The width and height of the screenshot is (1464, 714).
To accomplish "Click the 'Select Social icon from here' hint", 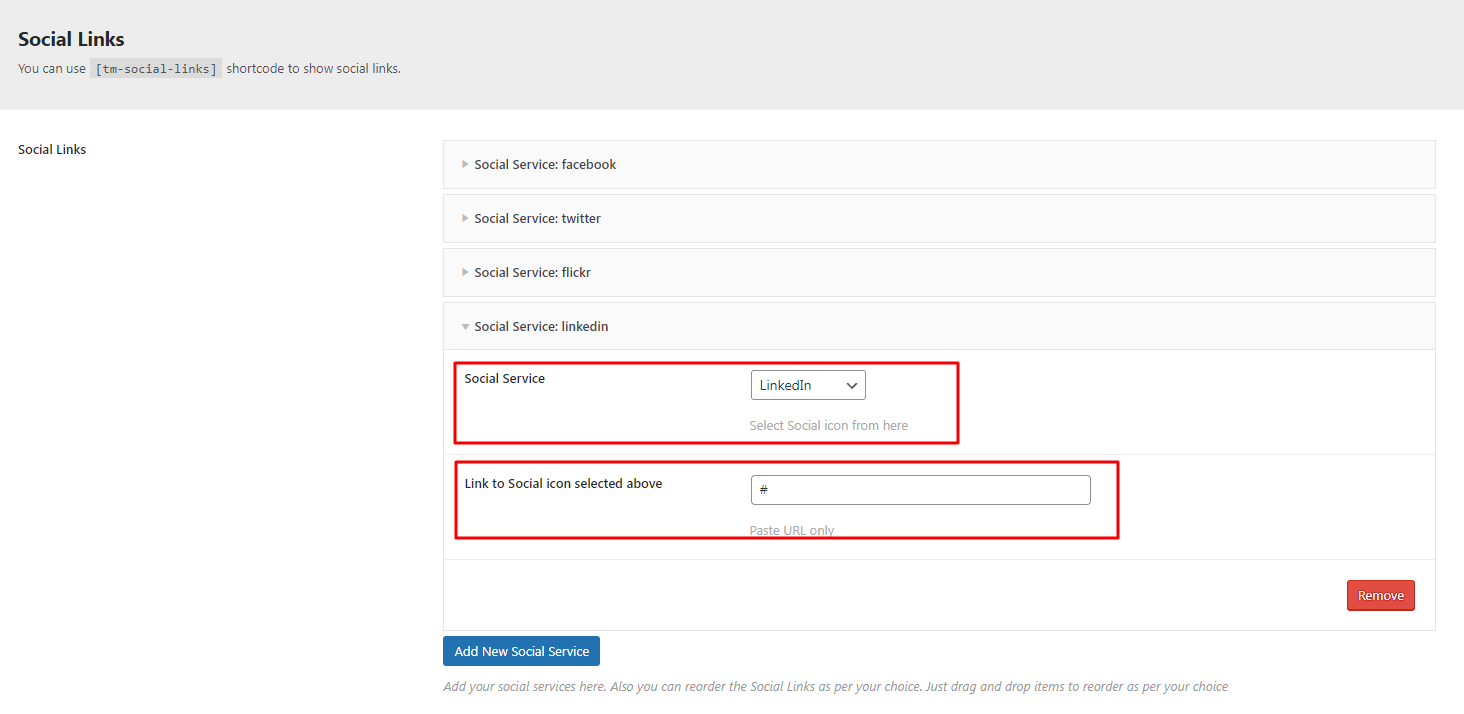I will click(x=828, y=425).
